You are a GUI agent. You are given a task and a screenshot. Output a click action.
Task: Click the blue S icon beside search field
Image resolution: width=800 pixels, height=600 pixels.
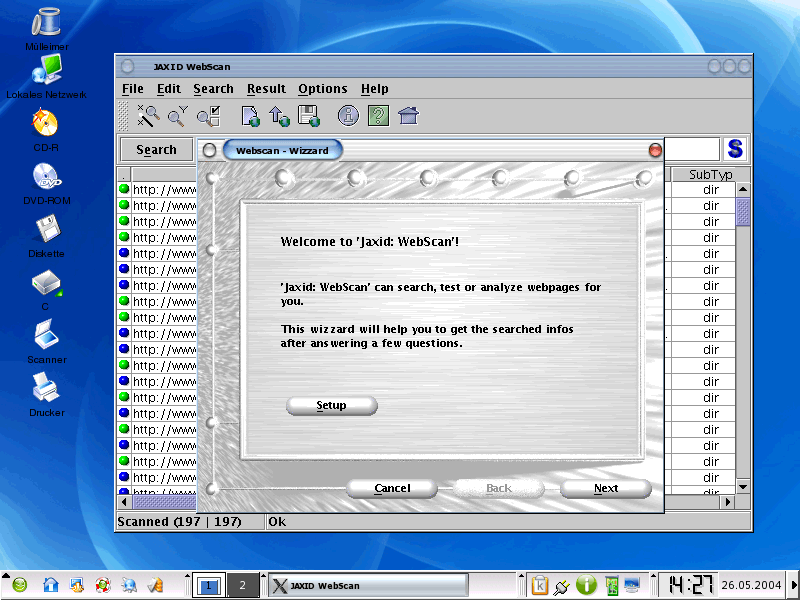point(735,149)
